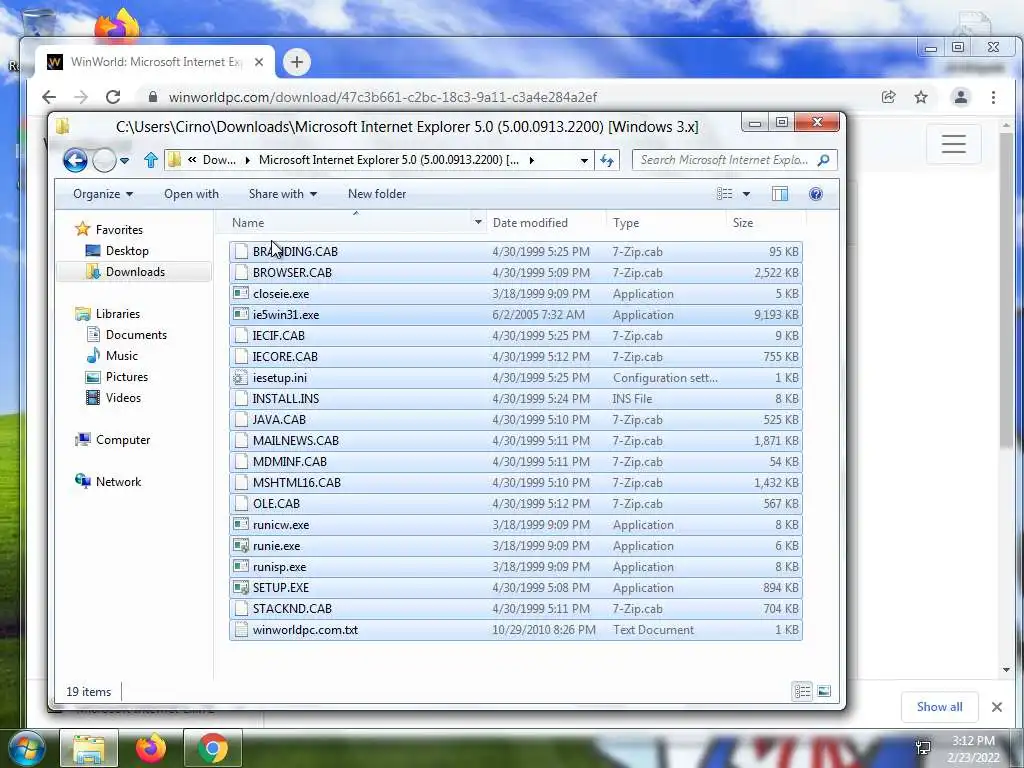Open the Share with menu

[x=282, y=194]
